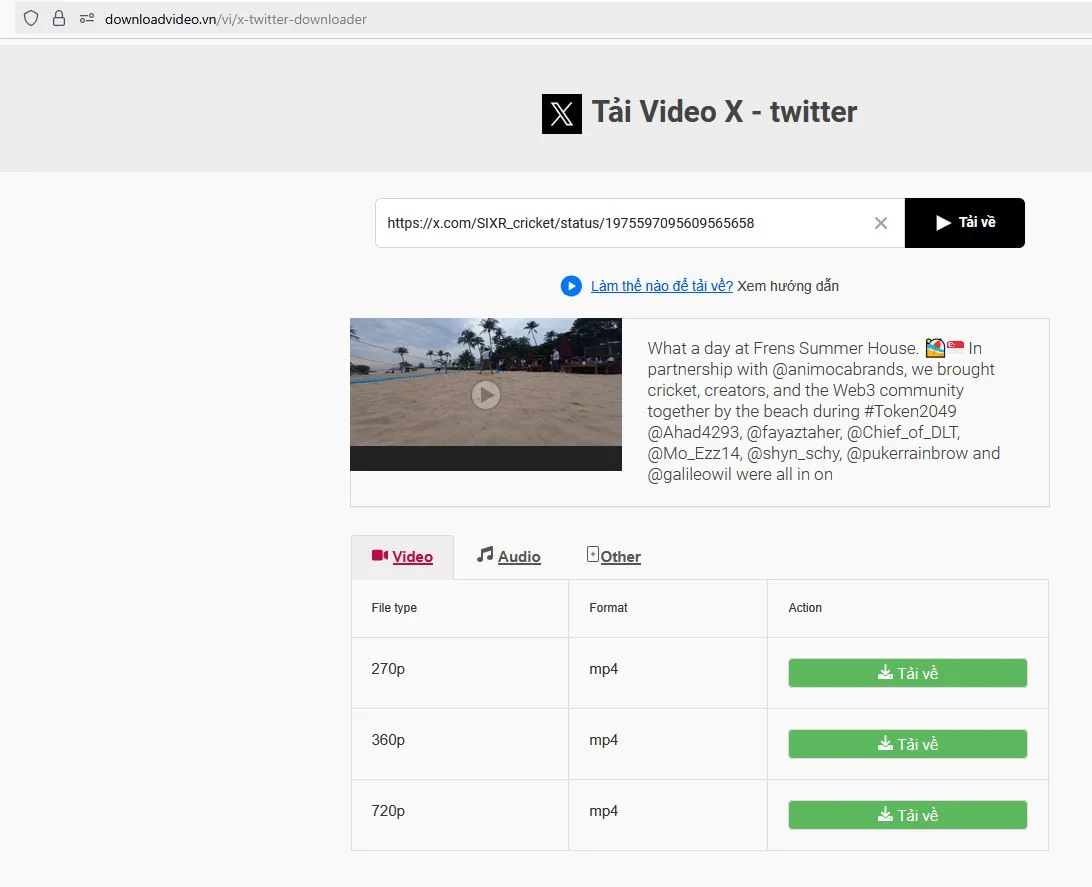Click the shield icon in the address bar
This screenshot has height=887, width=1092.
[x=31, y=18]
